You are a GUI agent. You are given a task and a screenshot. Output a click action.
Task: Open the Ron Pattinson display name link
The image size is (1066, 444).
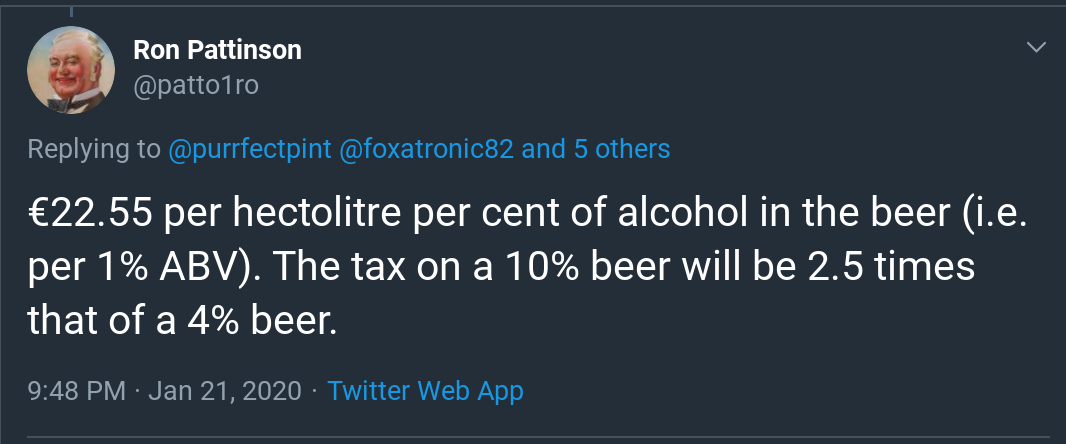pos(217,50)
